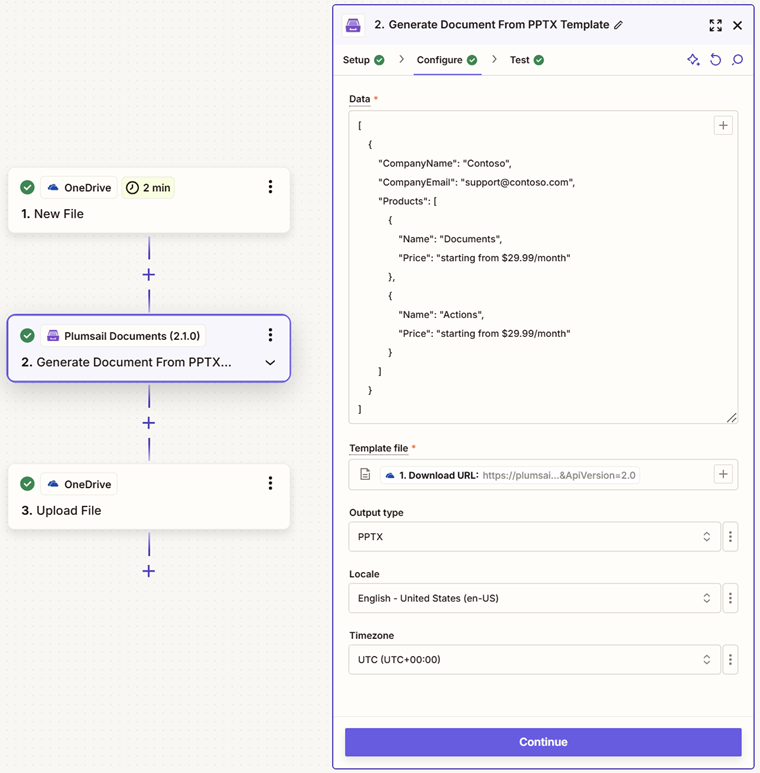Open three-dot menu on Plumsail step

point(270,335)
